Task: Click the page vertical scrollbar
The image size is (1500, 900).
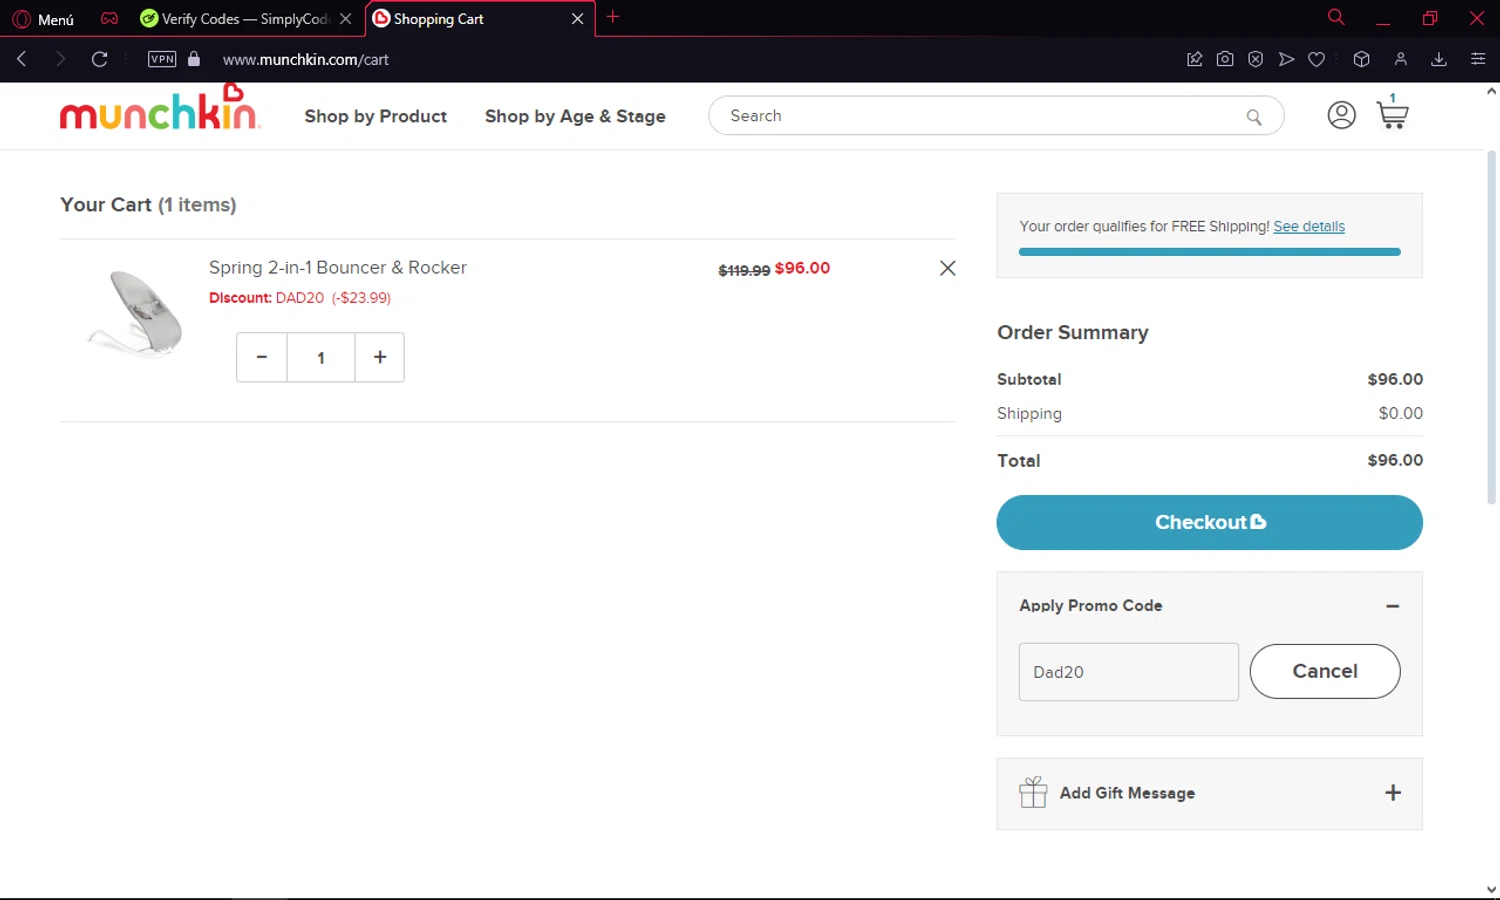Action: pyautogui.click(x=1491, y=327)
